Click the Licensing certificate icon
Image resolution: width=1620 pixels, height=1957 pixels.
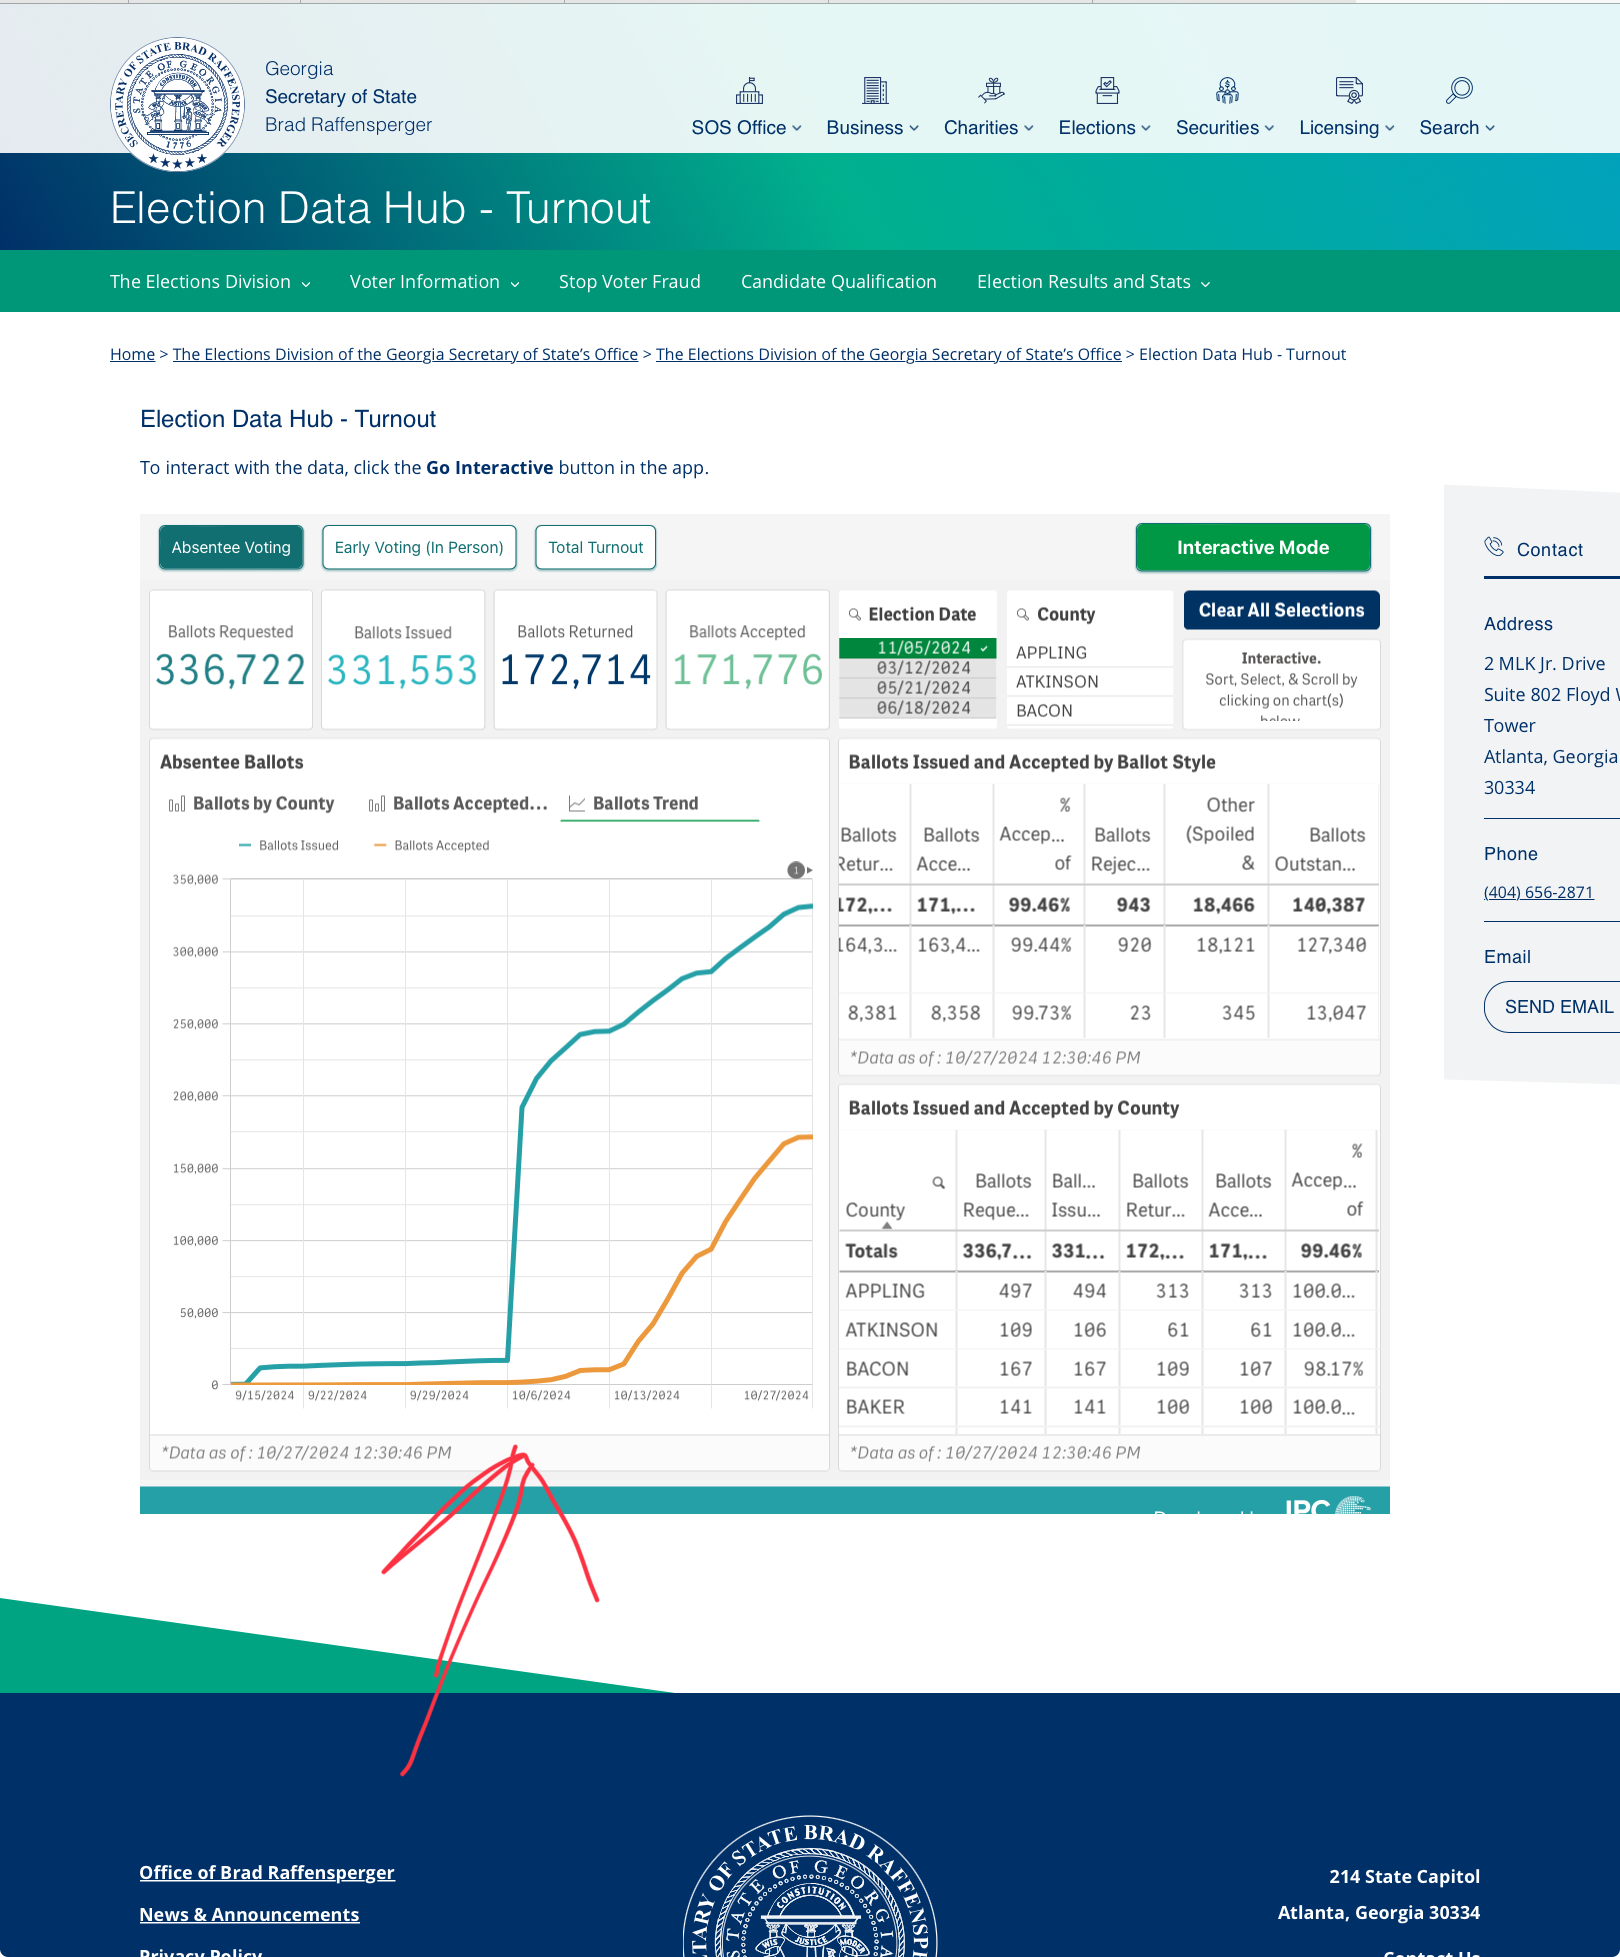coord(1349,91)
